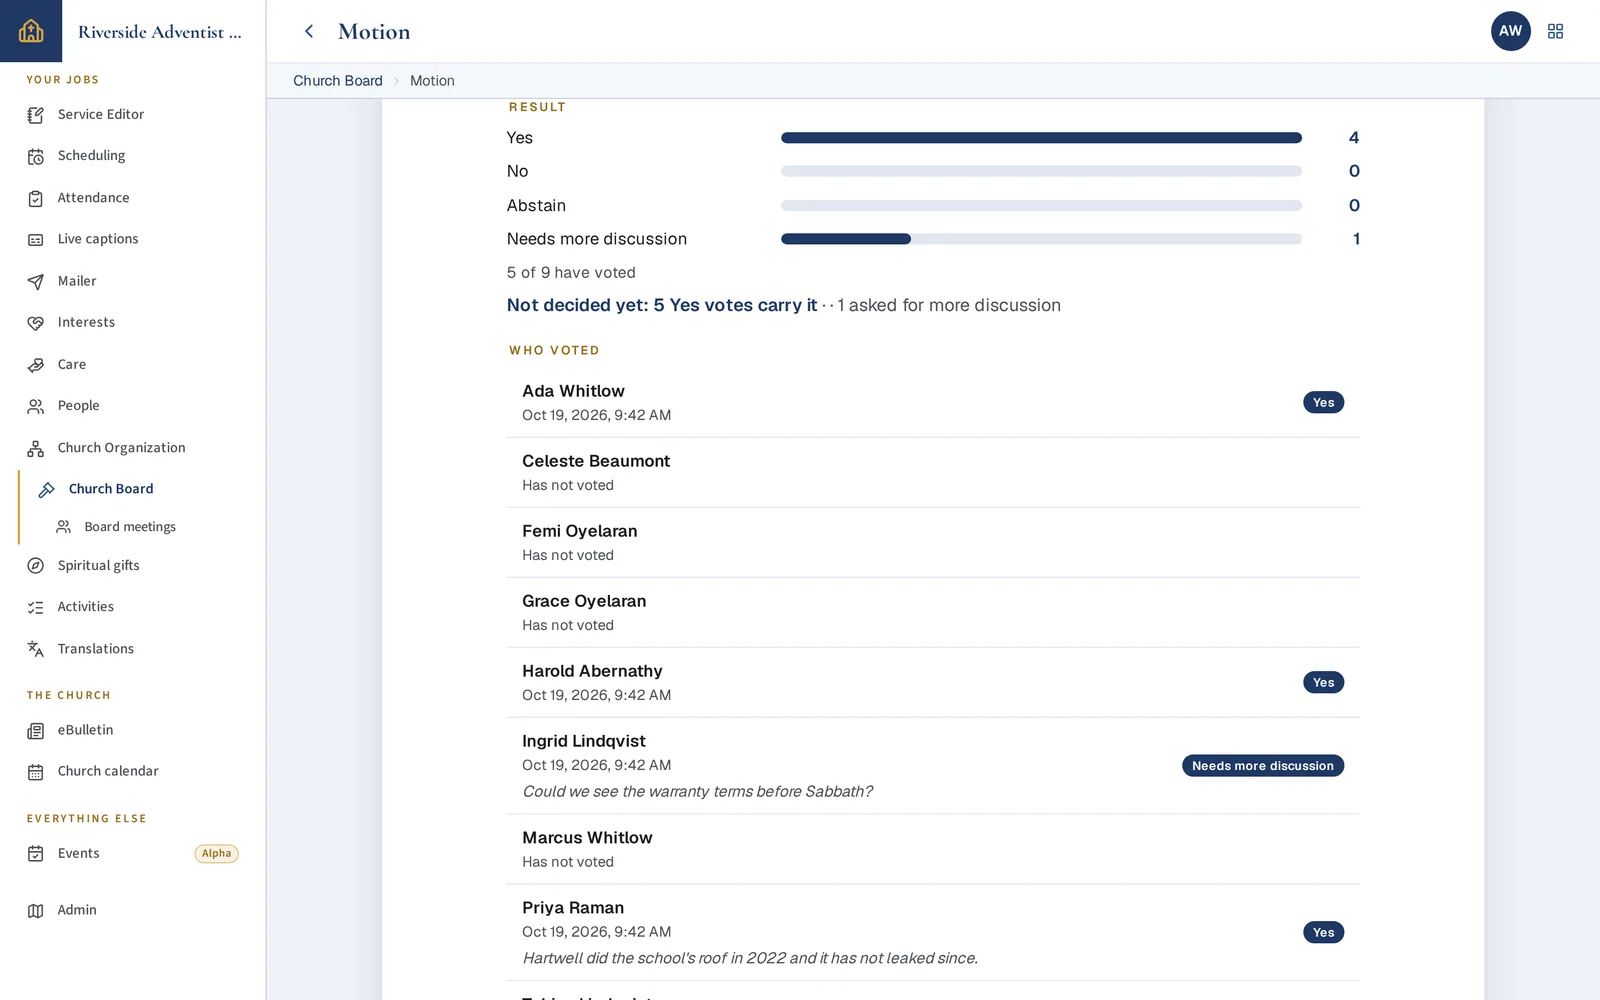Screen dimensions: 1600x1000
Task: Open Church calendar from the sidebar
Action: pyautogui.click(x=108, y=771)
